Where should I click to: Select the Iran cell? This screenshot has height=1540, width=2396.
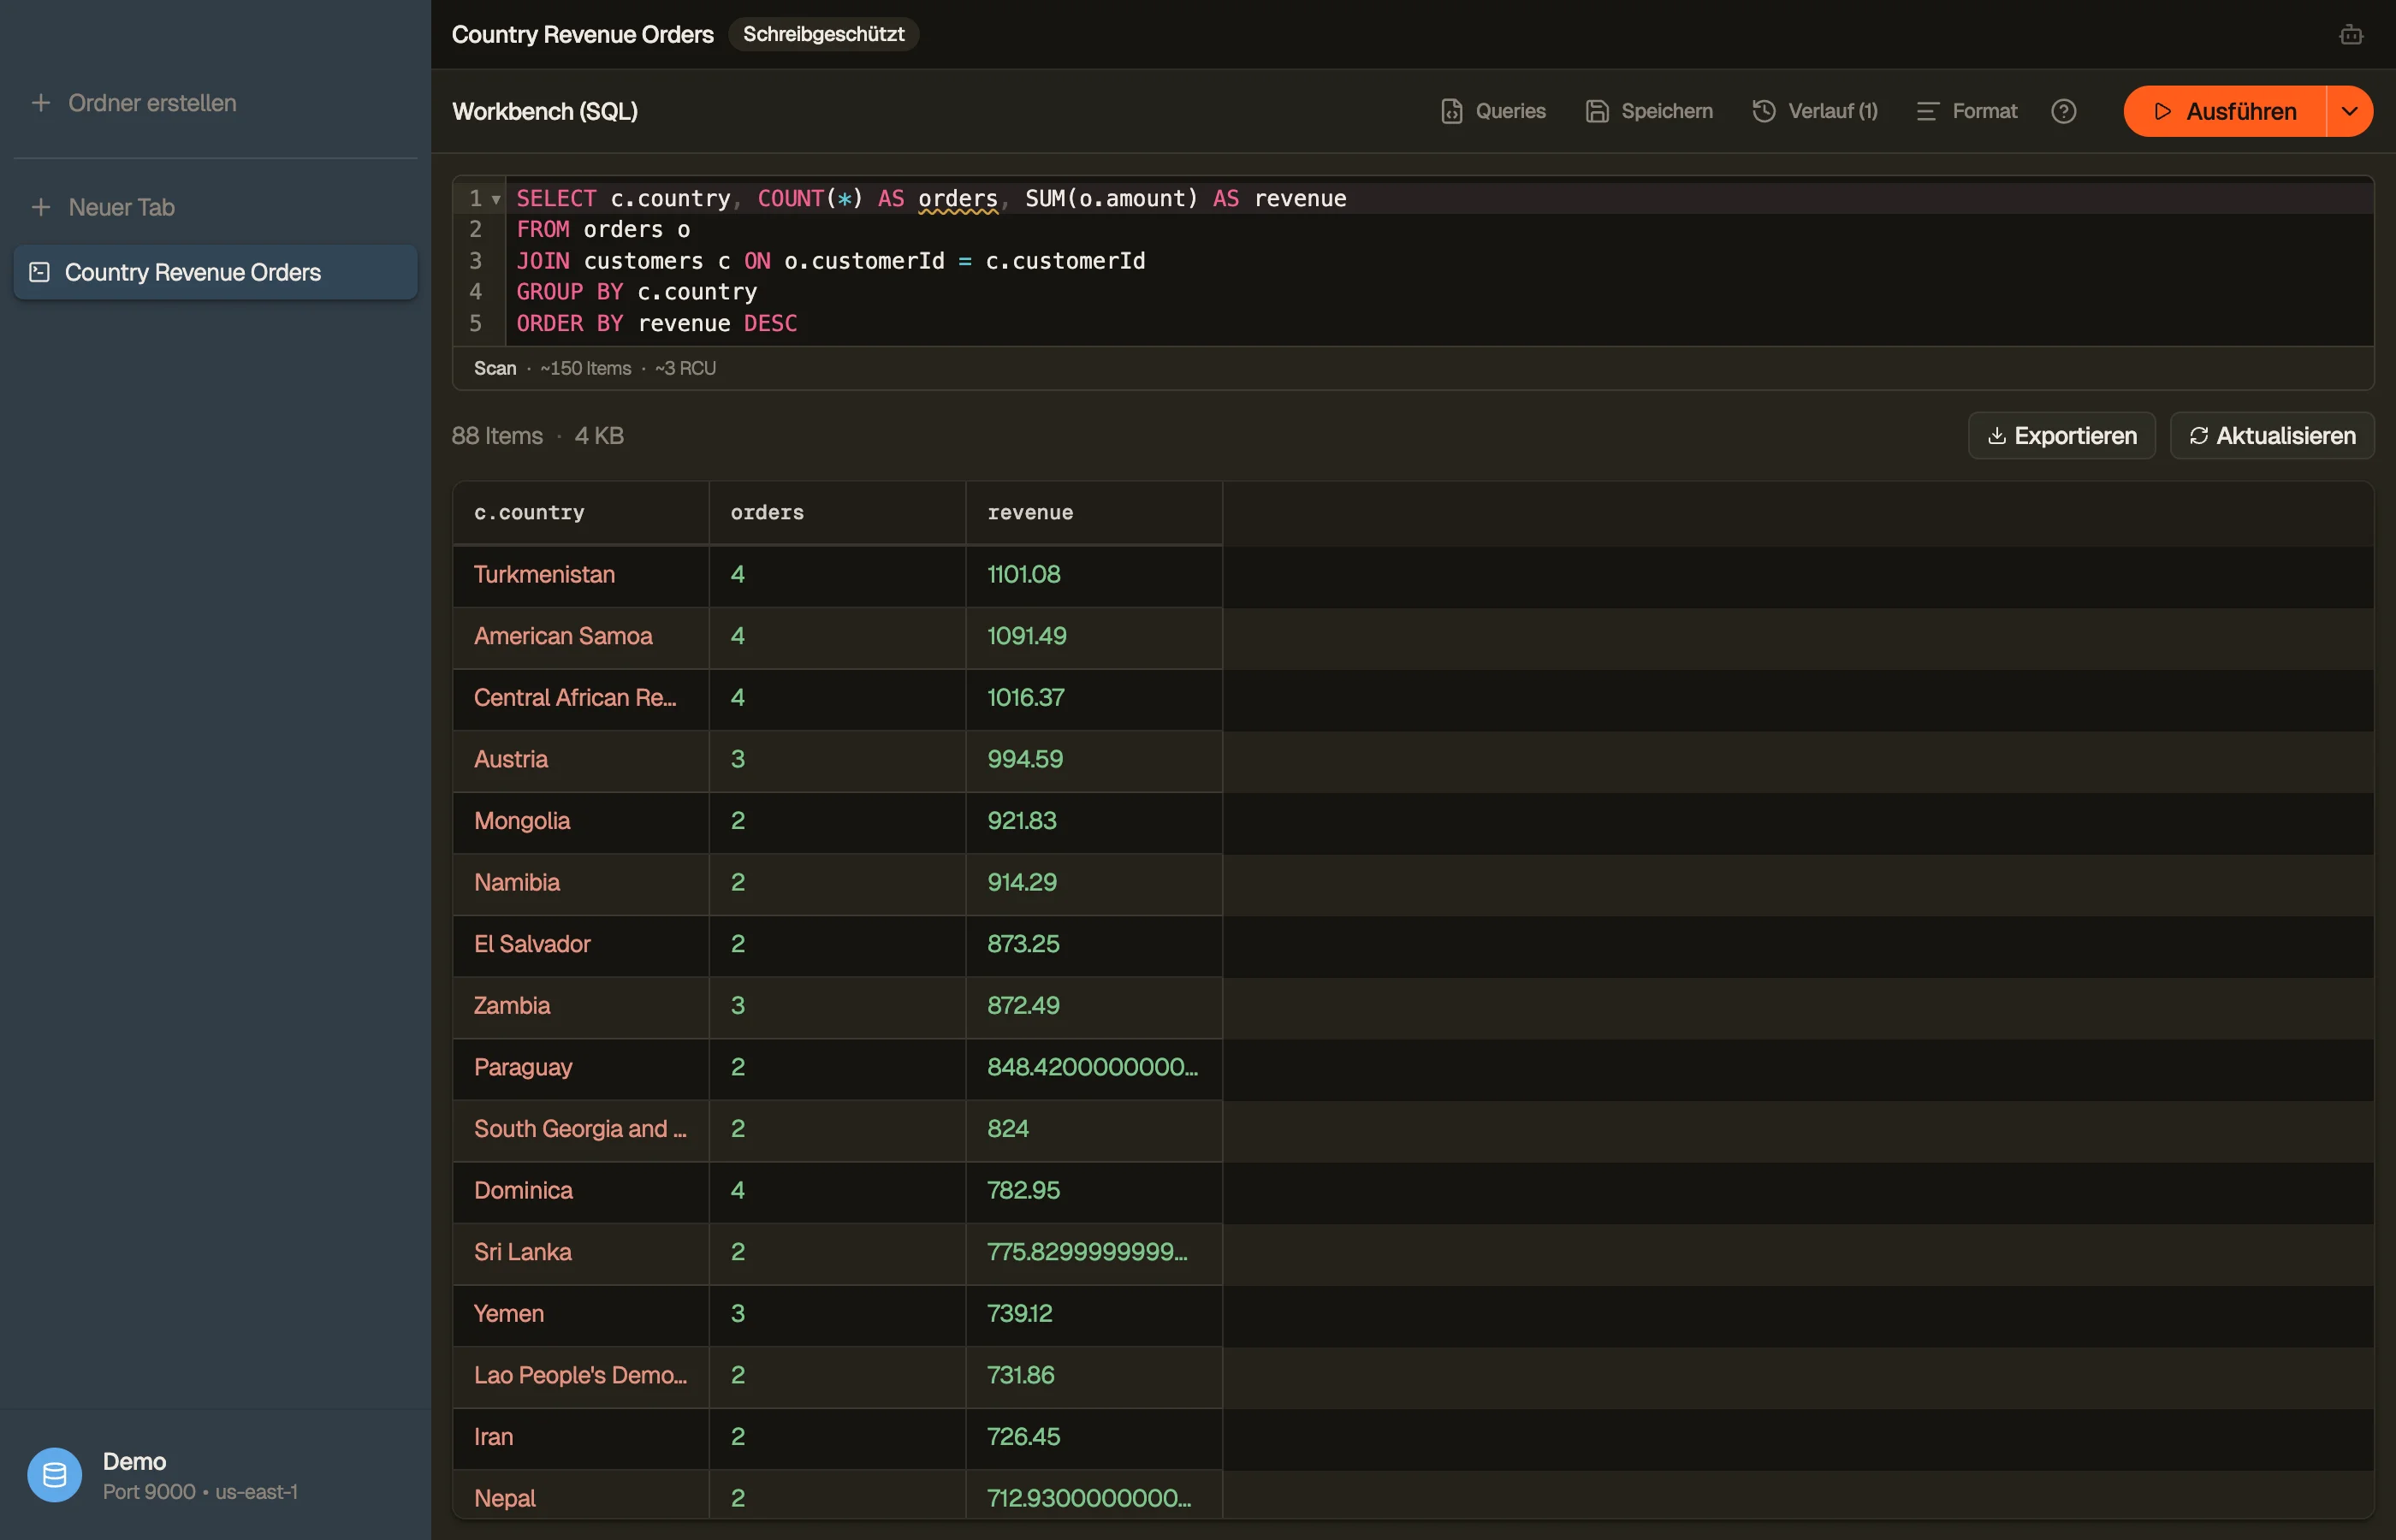click(x=581, y=1437)
